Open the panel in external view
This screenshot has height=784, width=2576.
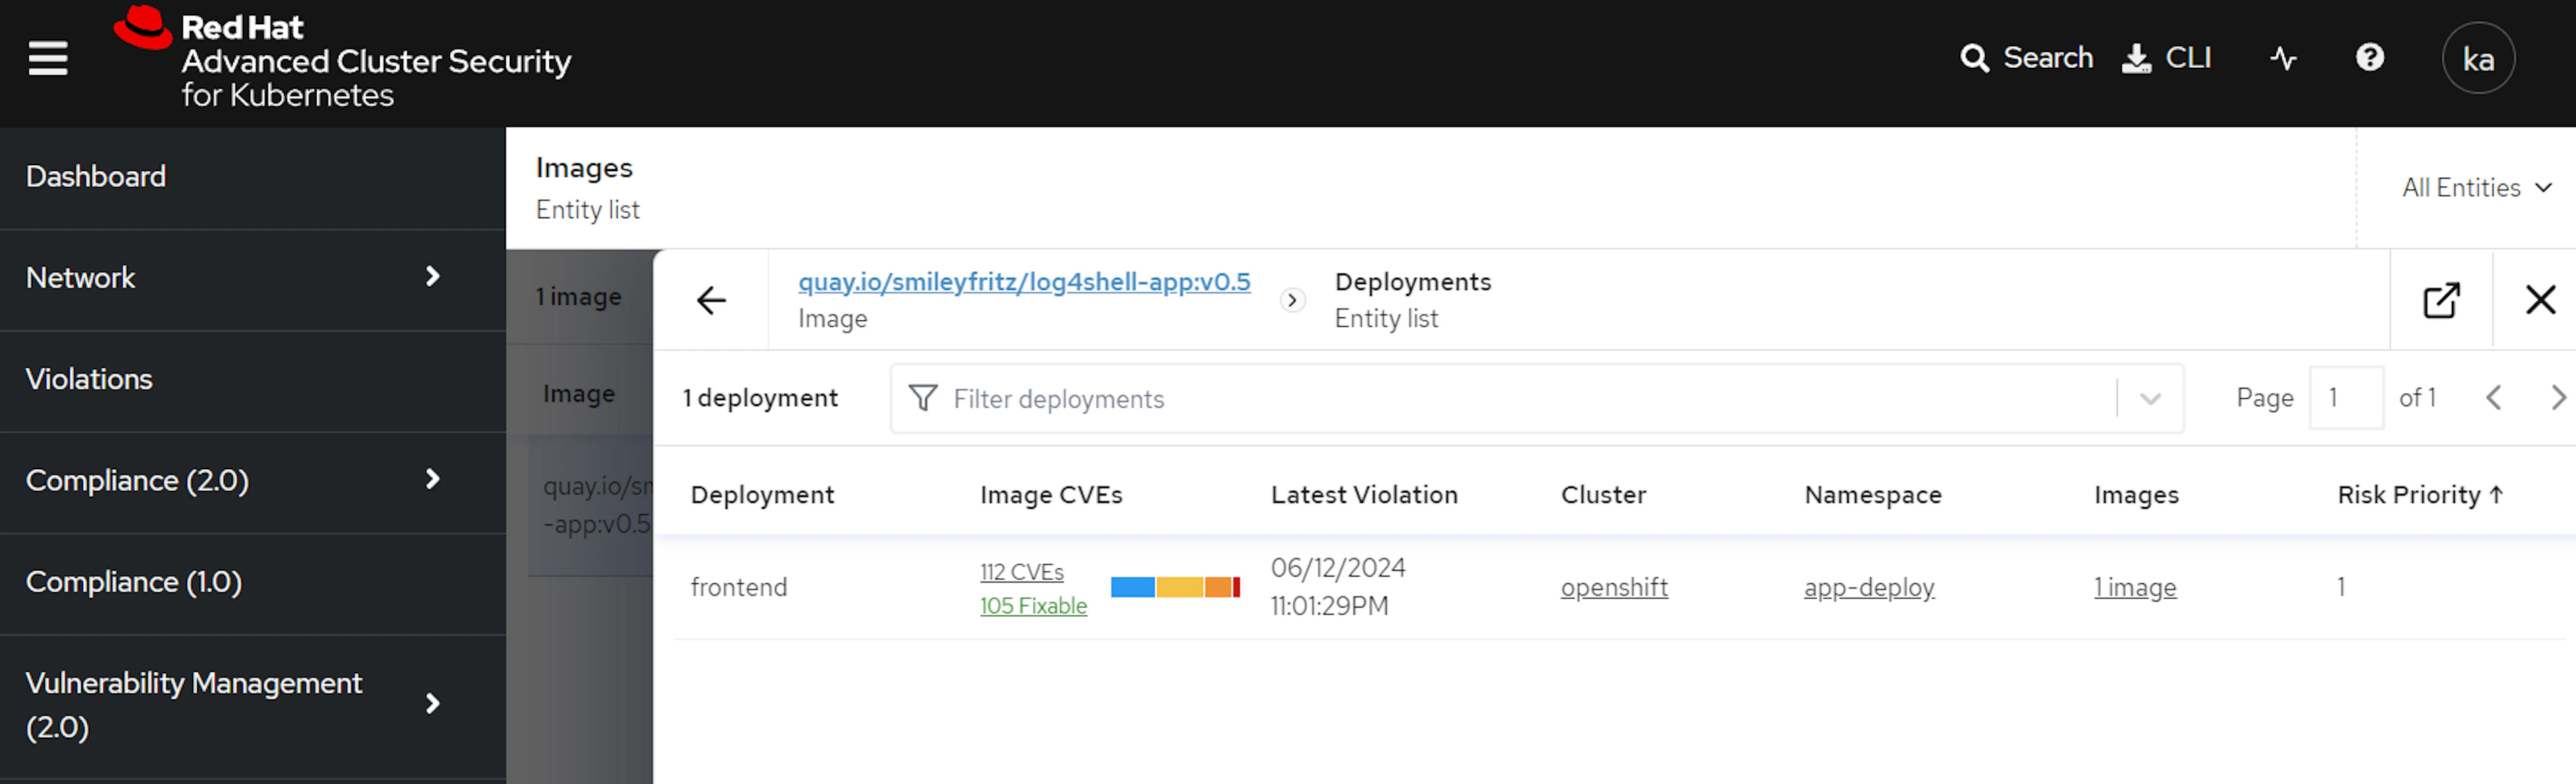click(x=2440, y=300)
